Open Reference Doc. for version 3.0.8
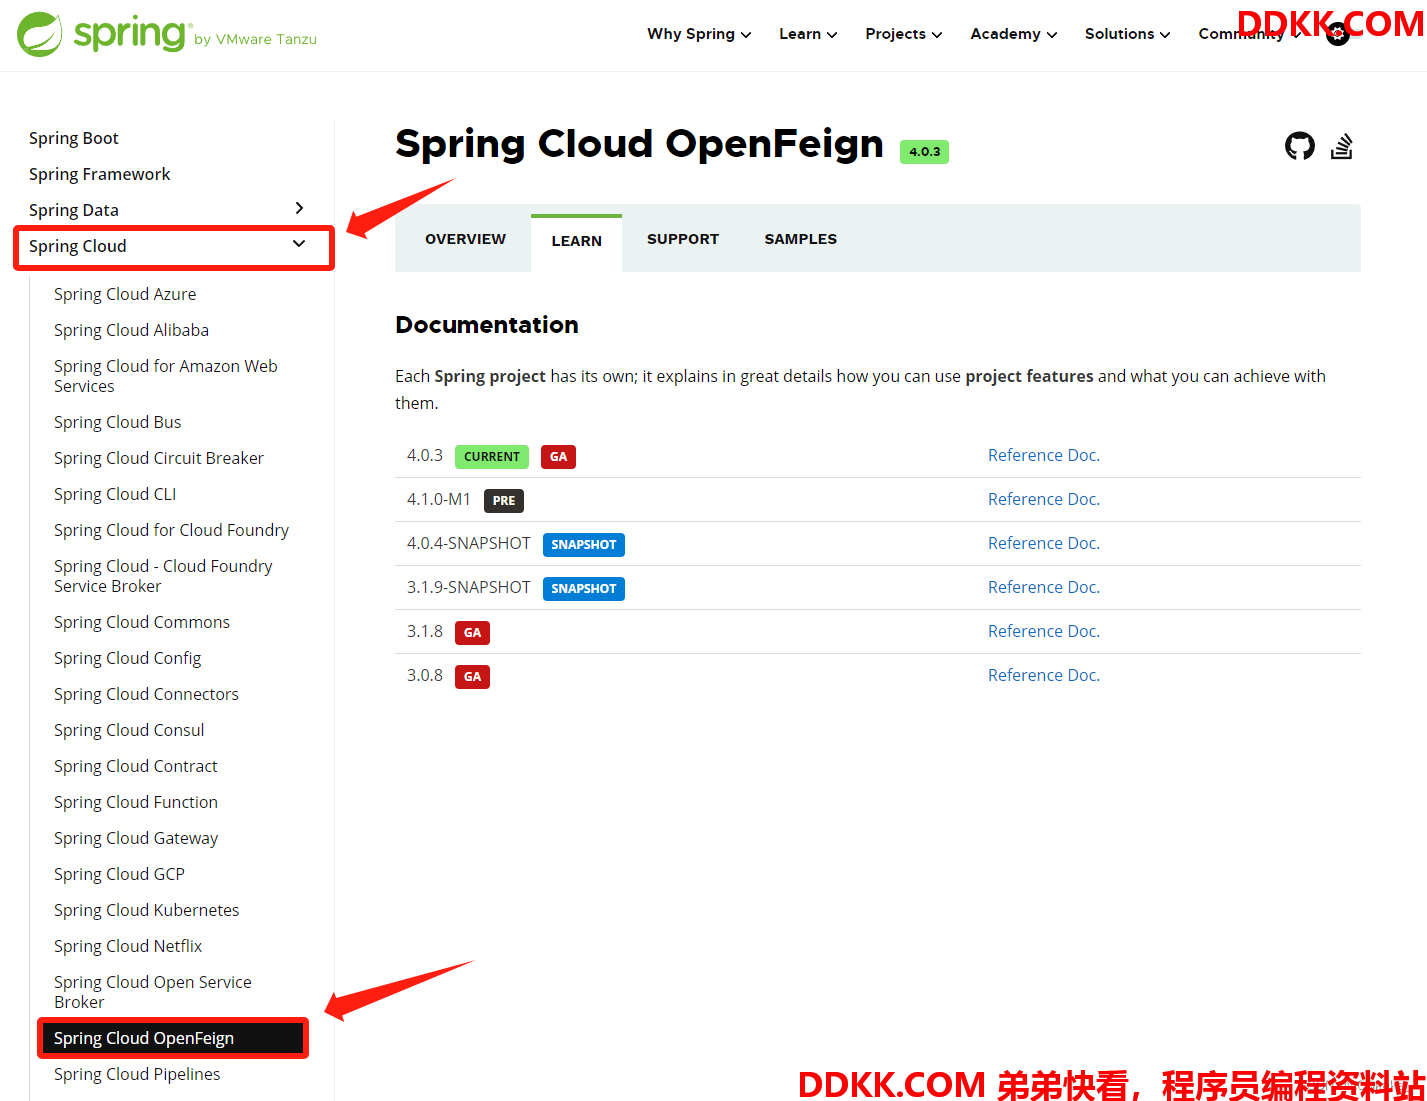The height and width of the screenshot is (1101, 1427). (1044, 675)
